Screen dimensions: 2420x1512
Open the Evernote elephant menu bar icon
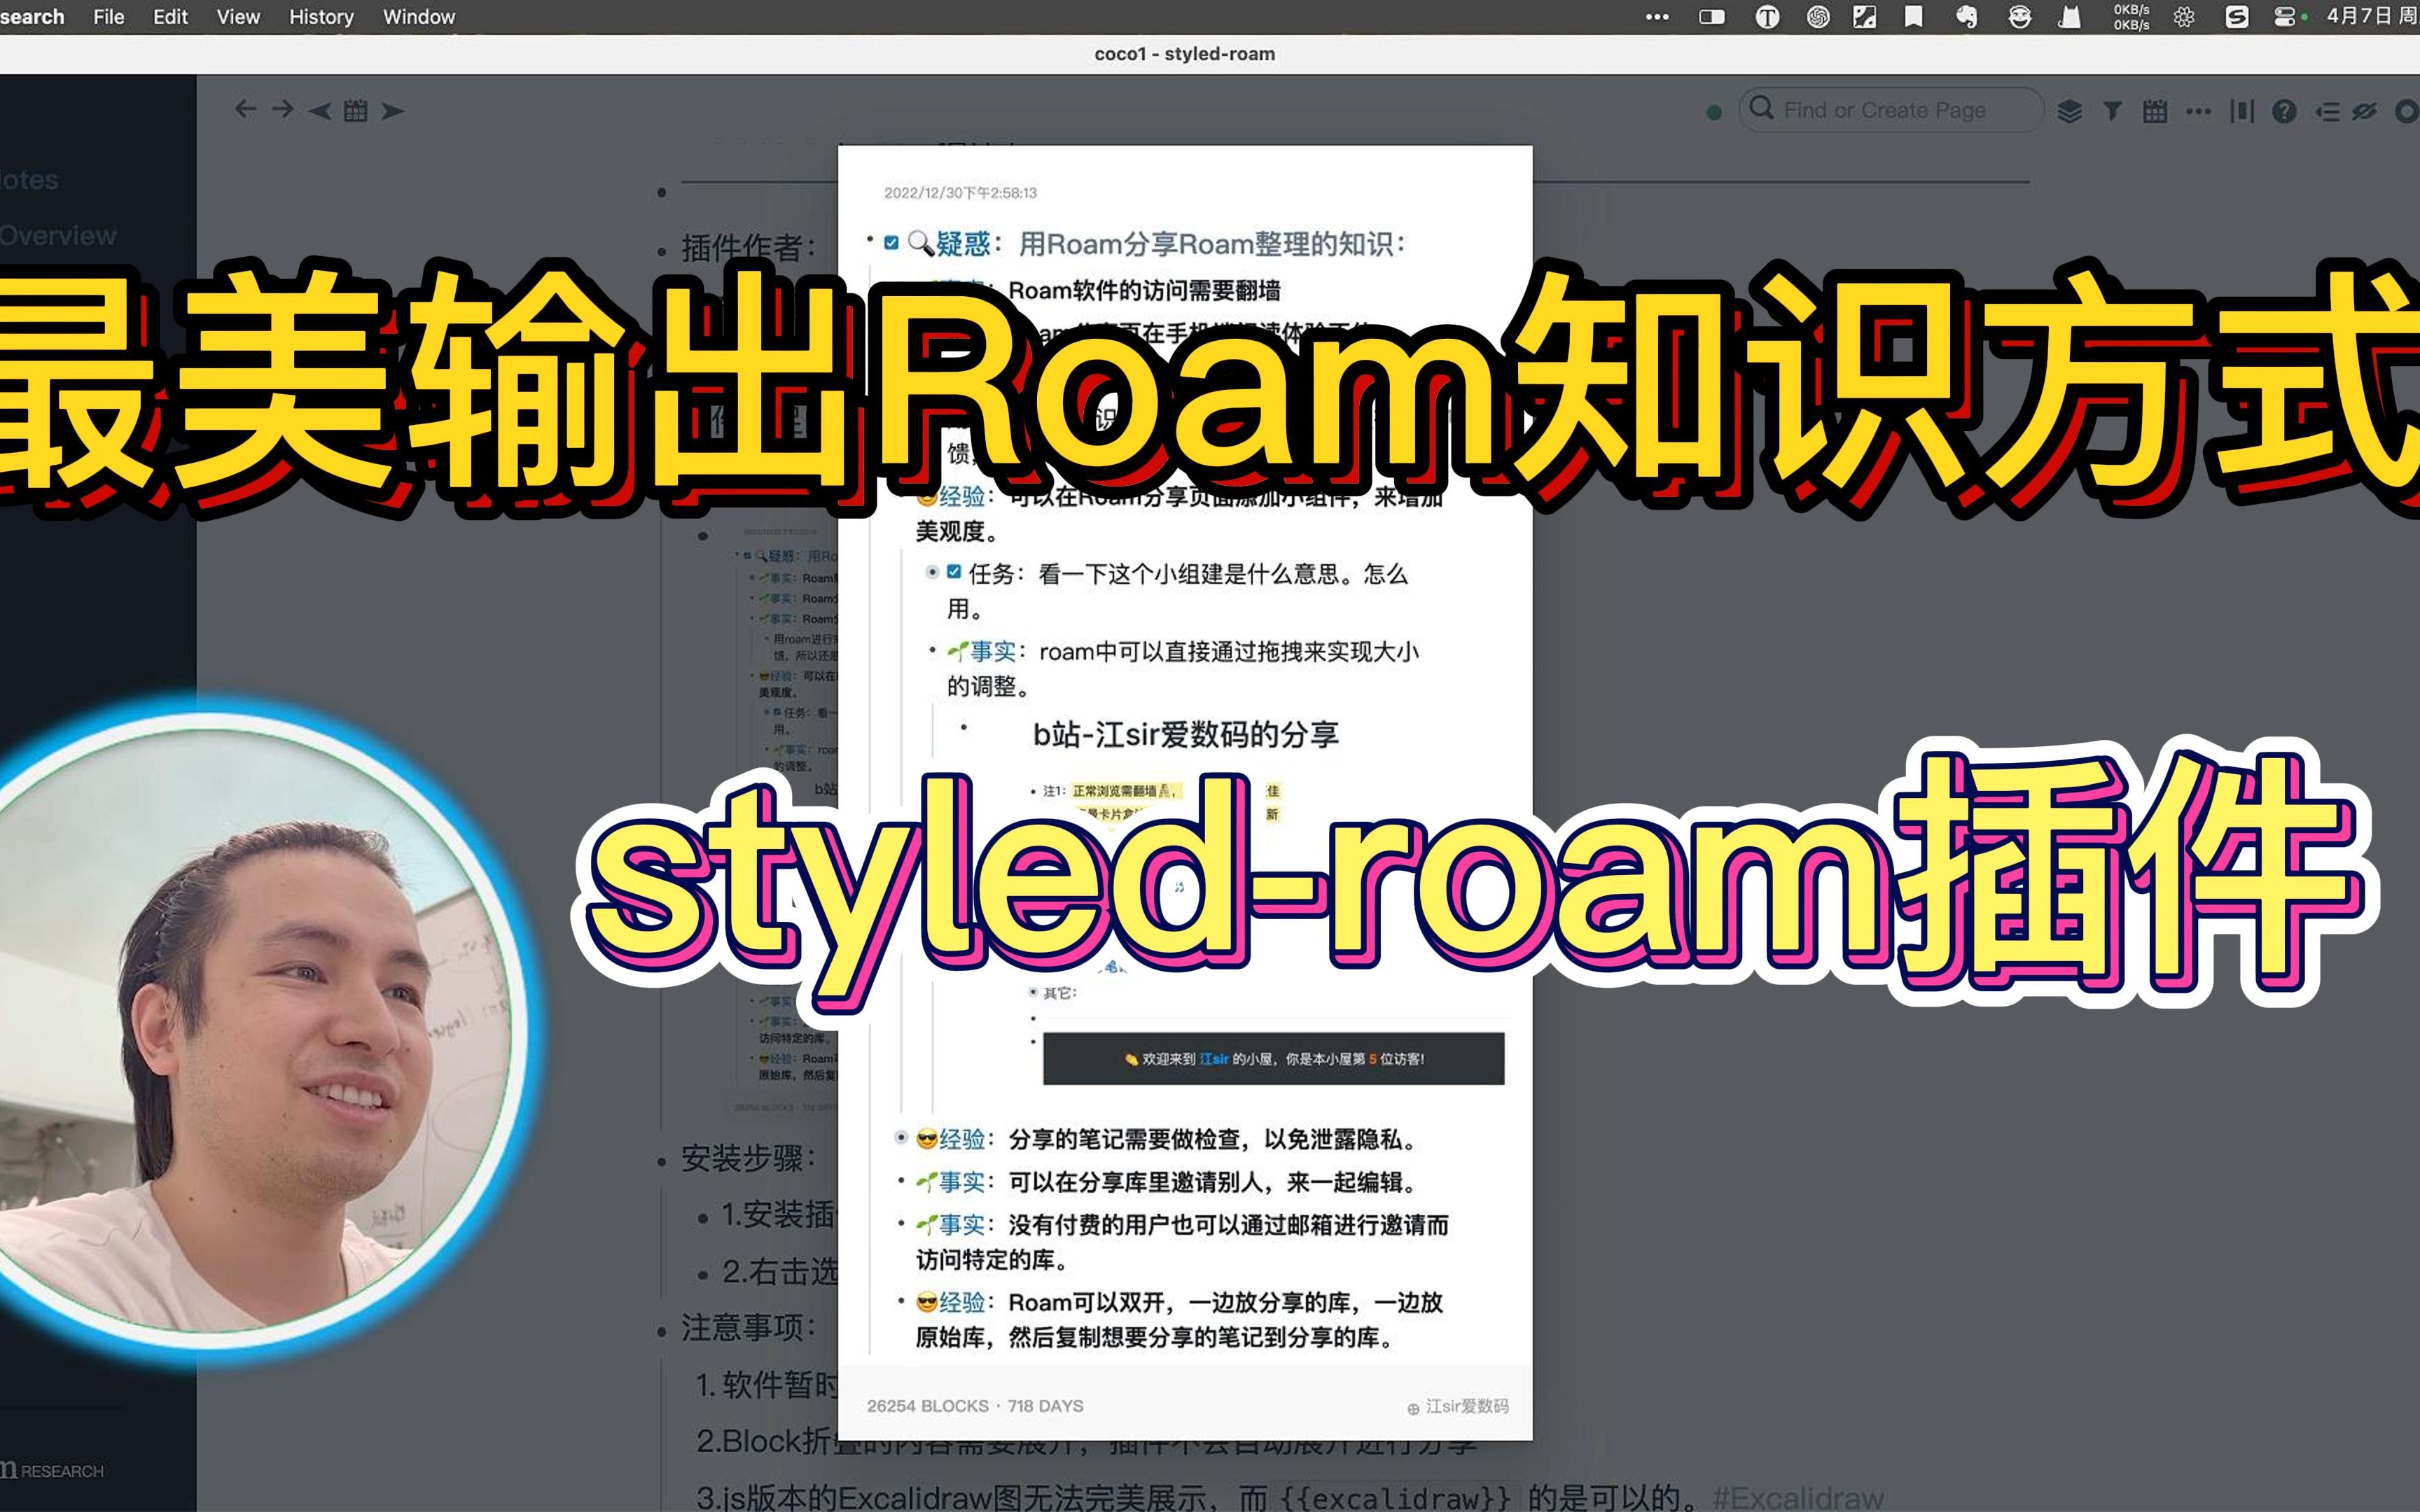tap(1966, 17)
